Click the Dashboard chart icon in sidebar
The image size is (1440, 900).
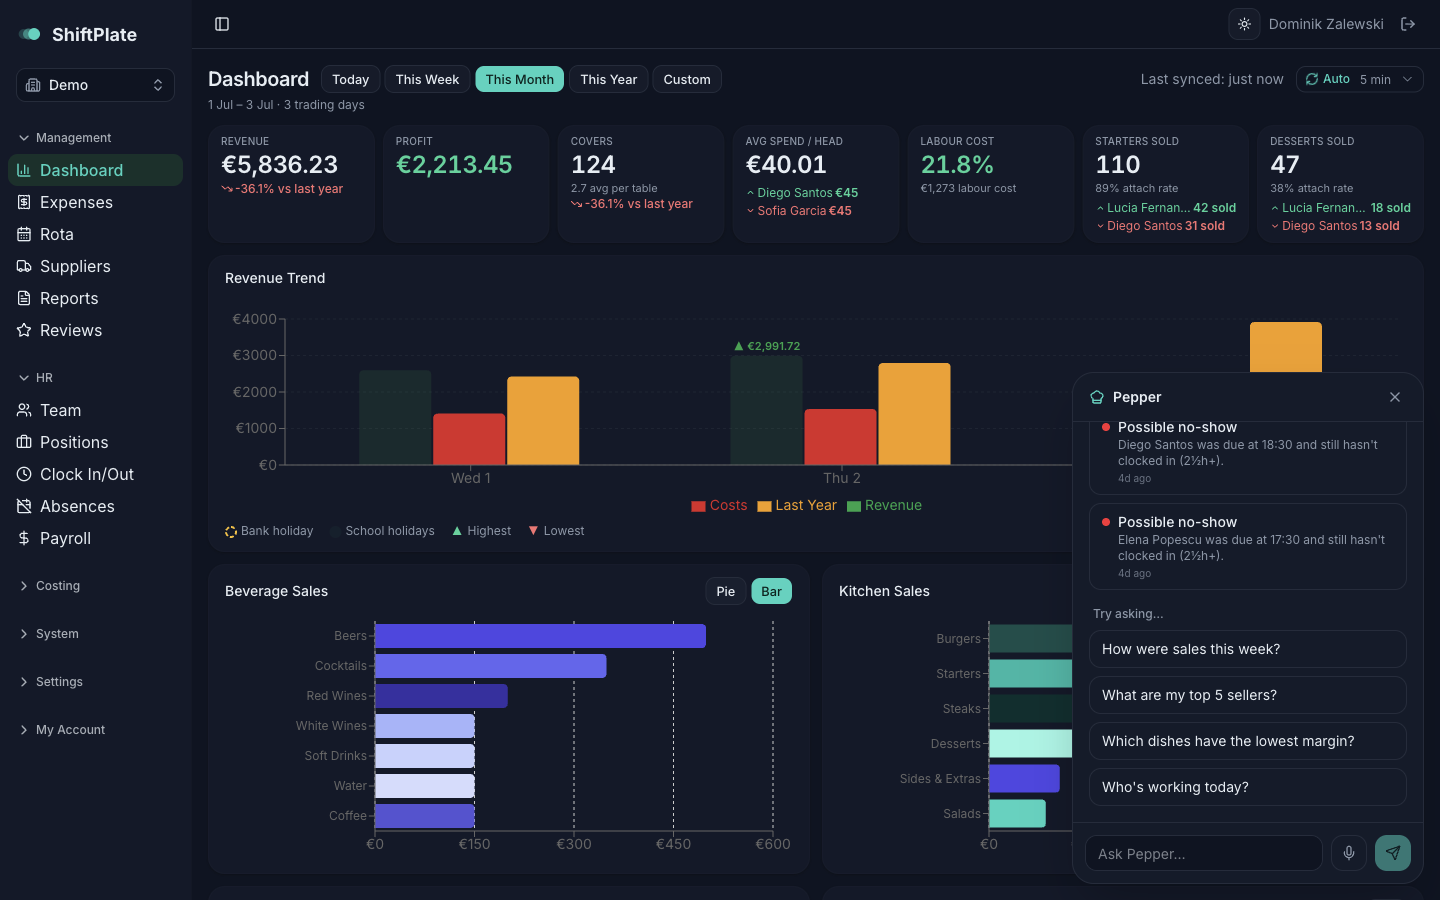pos(24,170)
